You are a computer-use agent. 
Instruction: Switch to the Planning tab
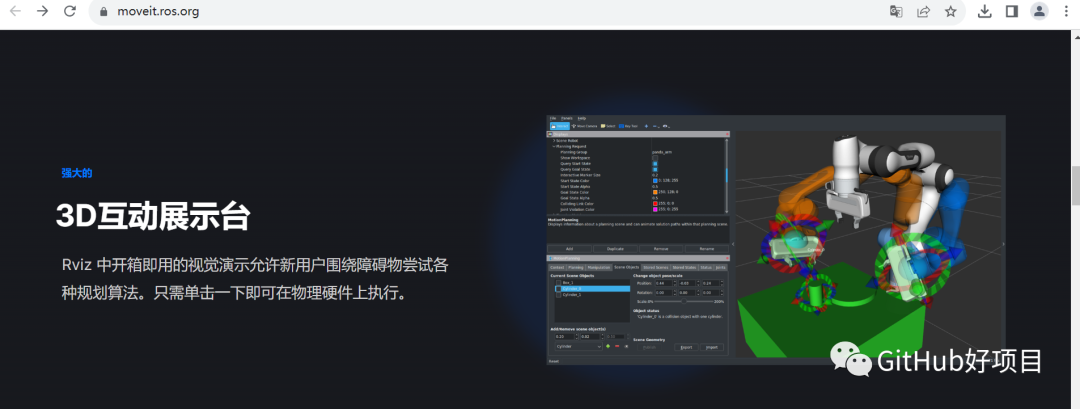(x=576, y=267)
